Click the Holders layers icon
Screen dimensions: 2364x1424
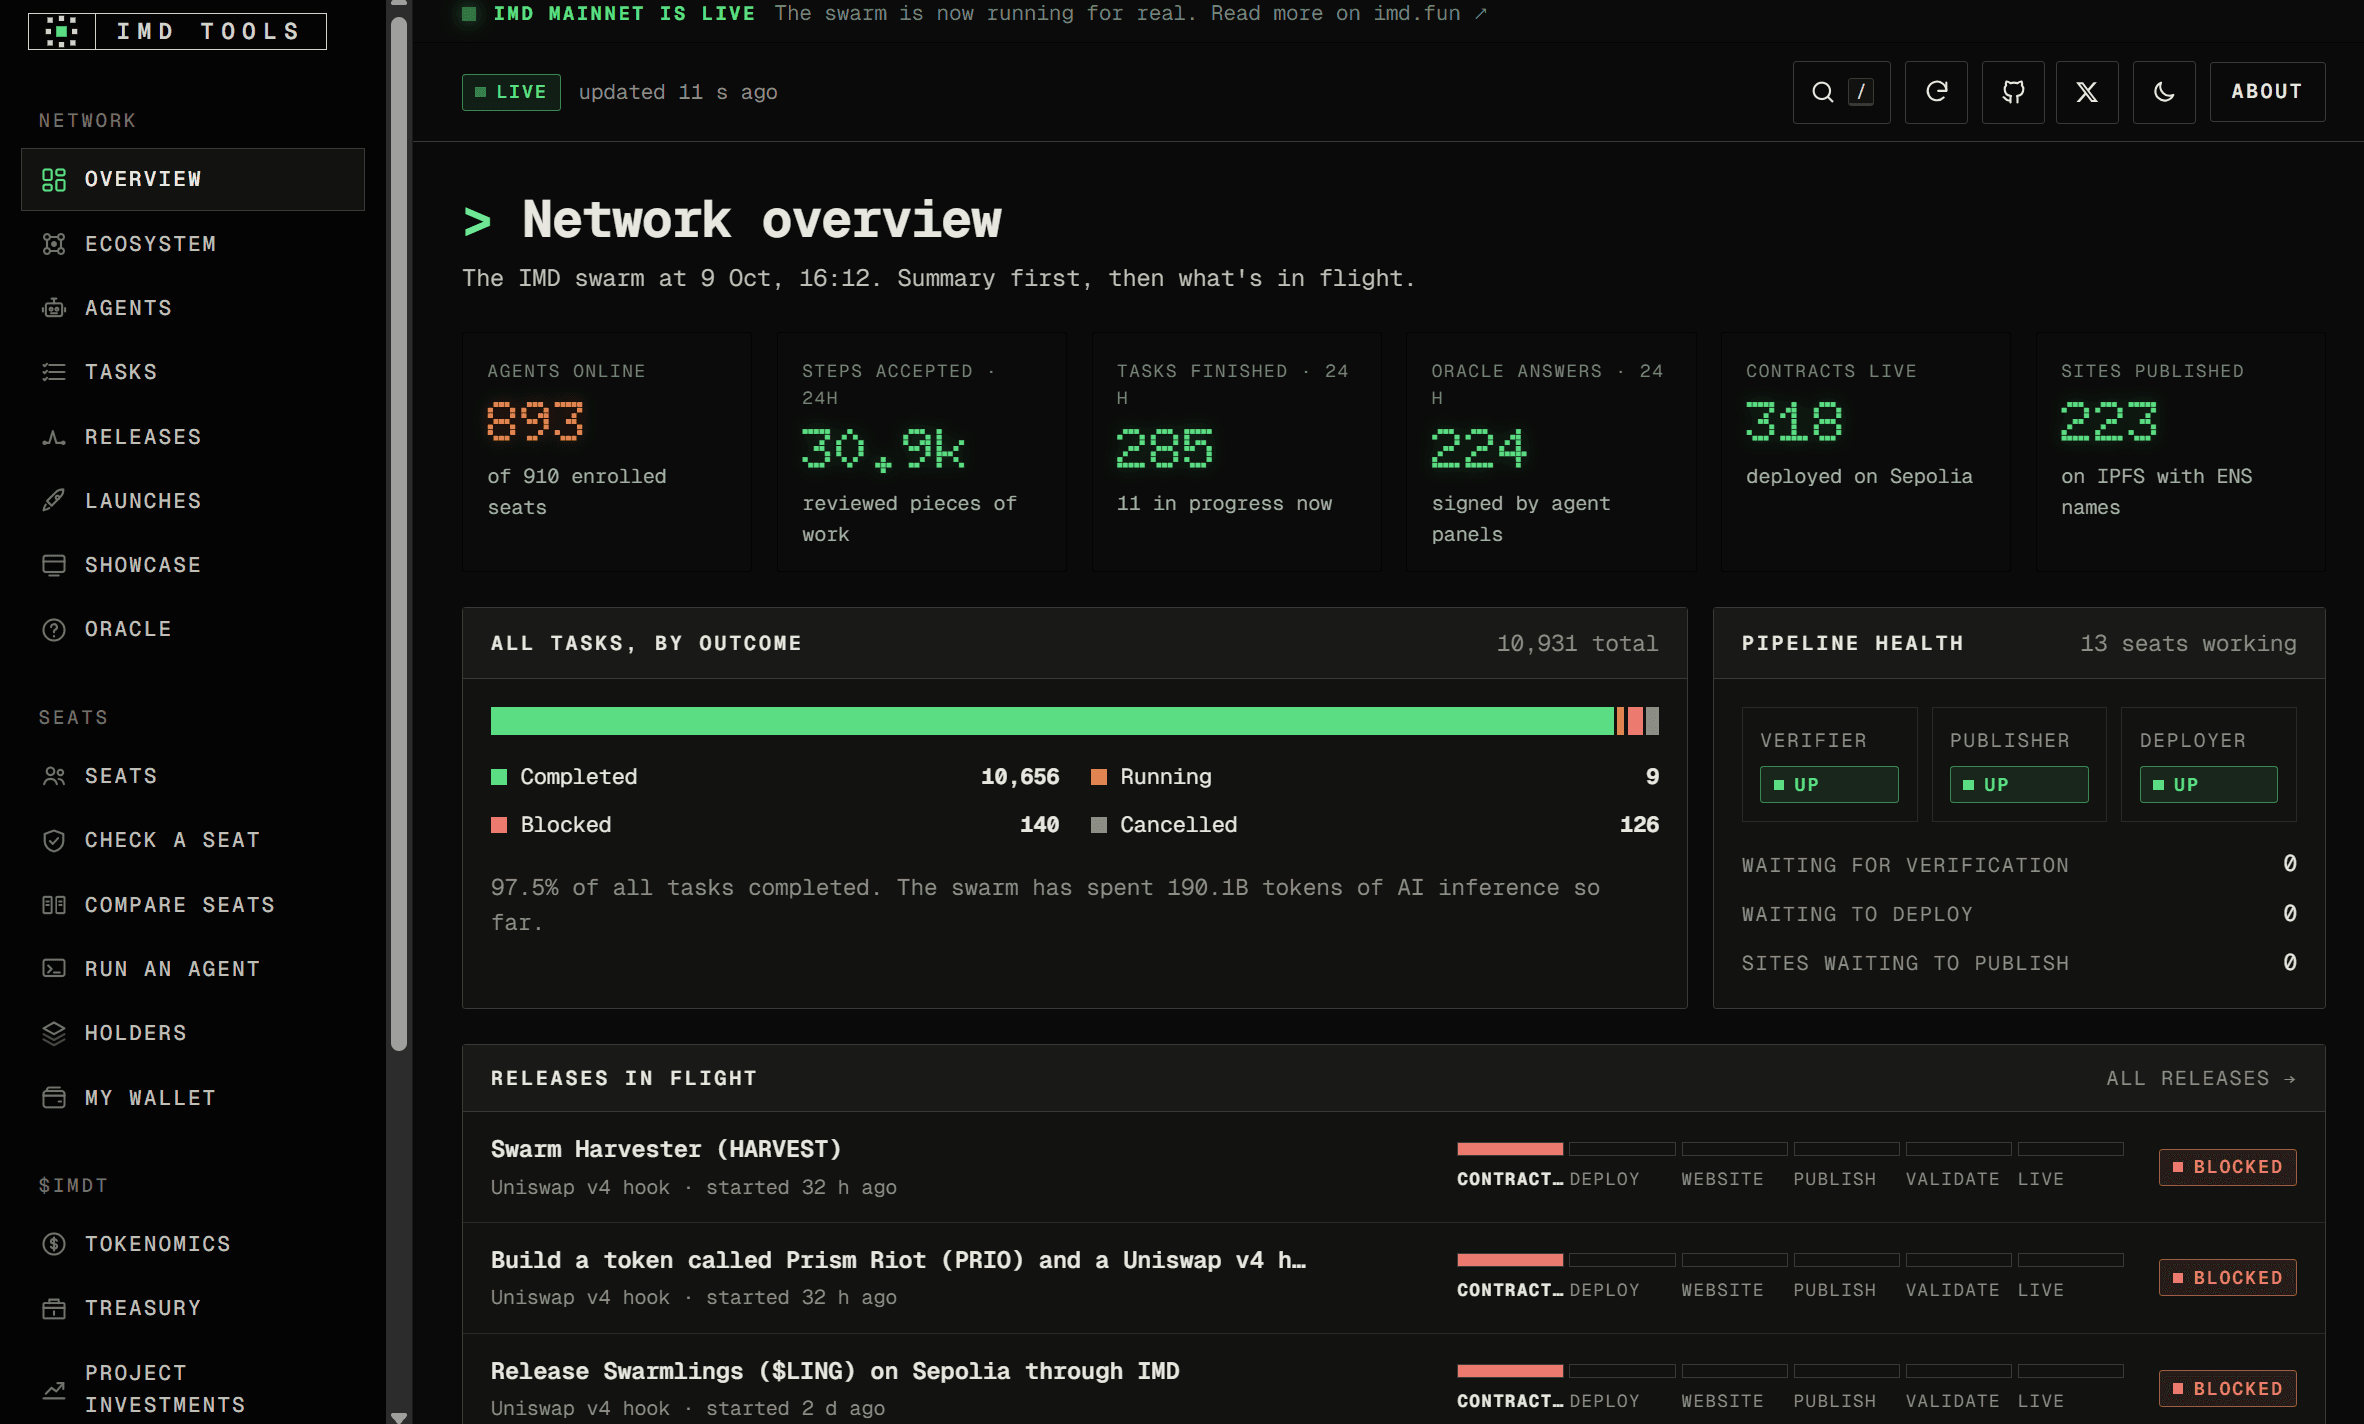[54, 1033]
